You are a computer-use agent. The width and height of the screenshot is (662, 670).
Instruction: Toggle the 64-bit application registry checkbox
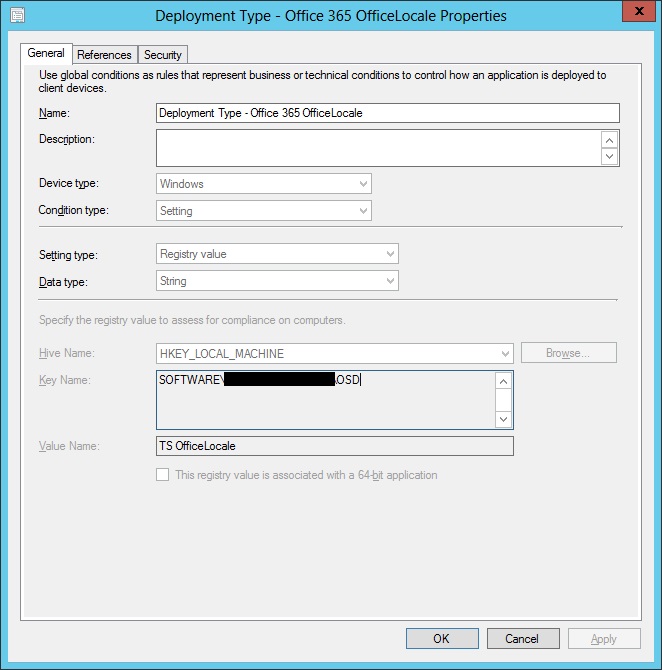pyautogui.click(x=162, y=475)
